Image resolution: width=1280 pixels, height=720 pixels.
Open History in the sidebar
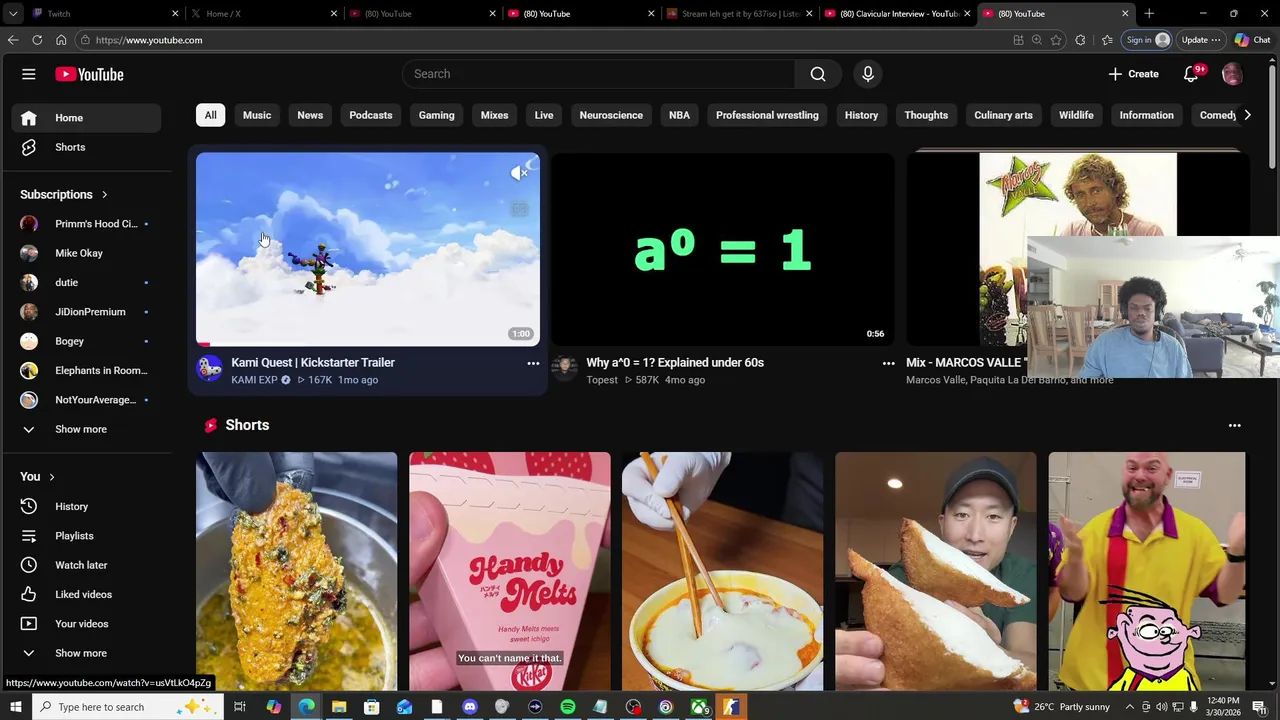[x=86, y=506]
